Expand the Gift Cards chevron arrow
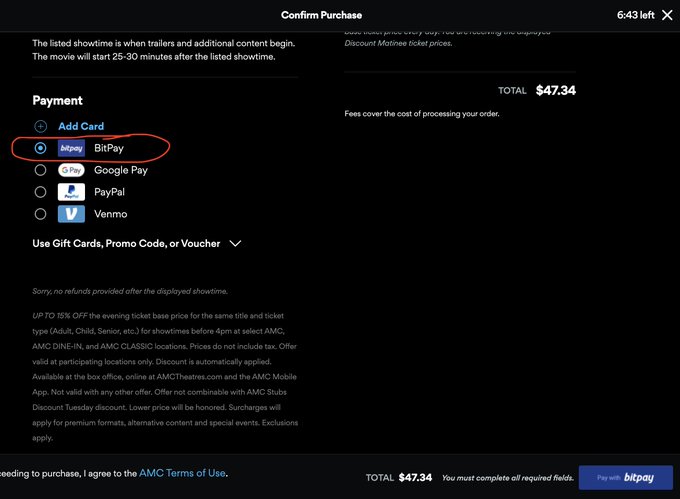680x499 pixels. click(x=235, y=244)
